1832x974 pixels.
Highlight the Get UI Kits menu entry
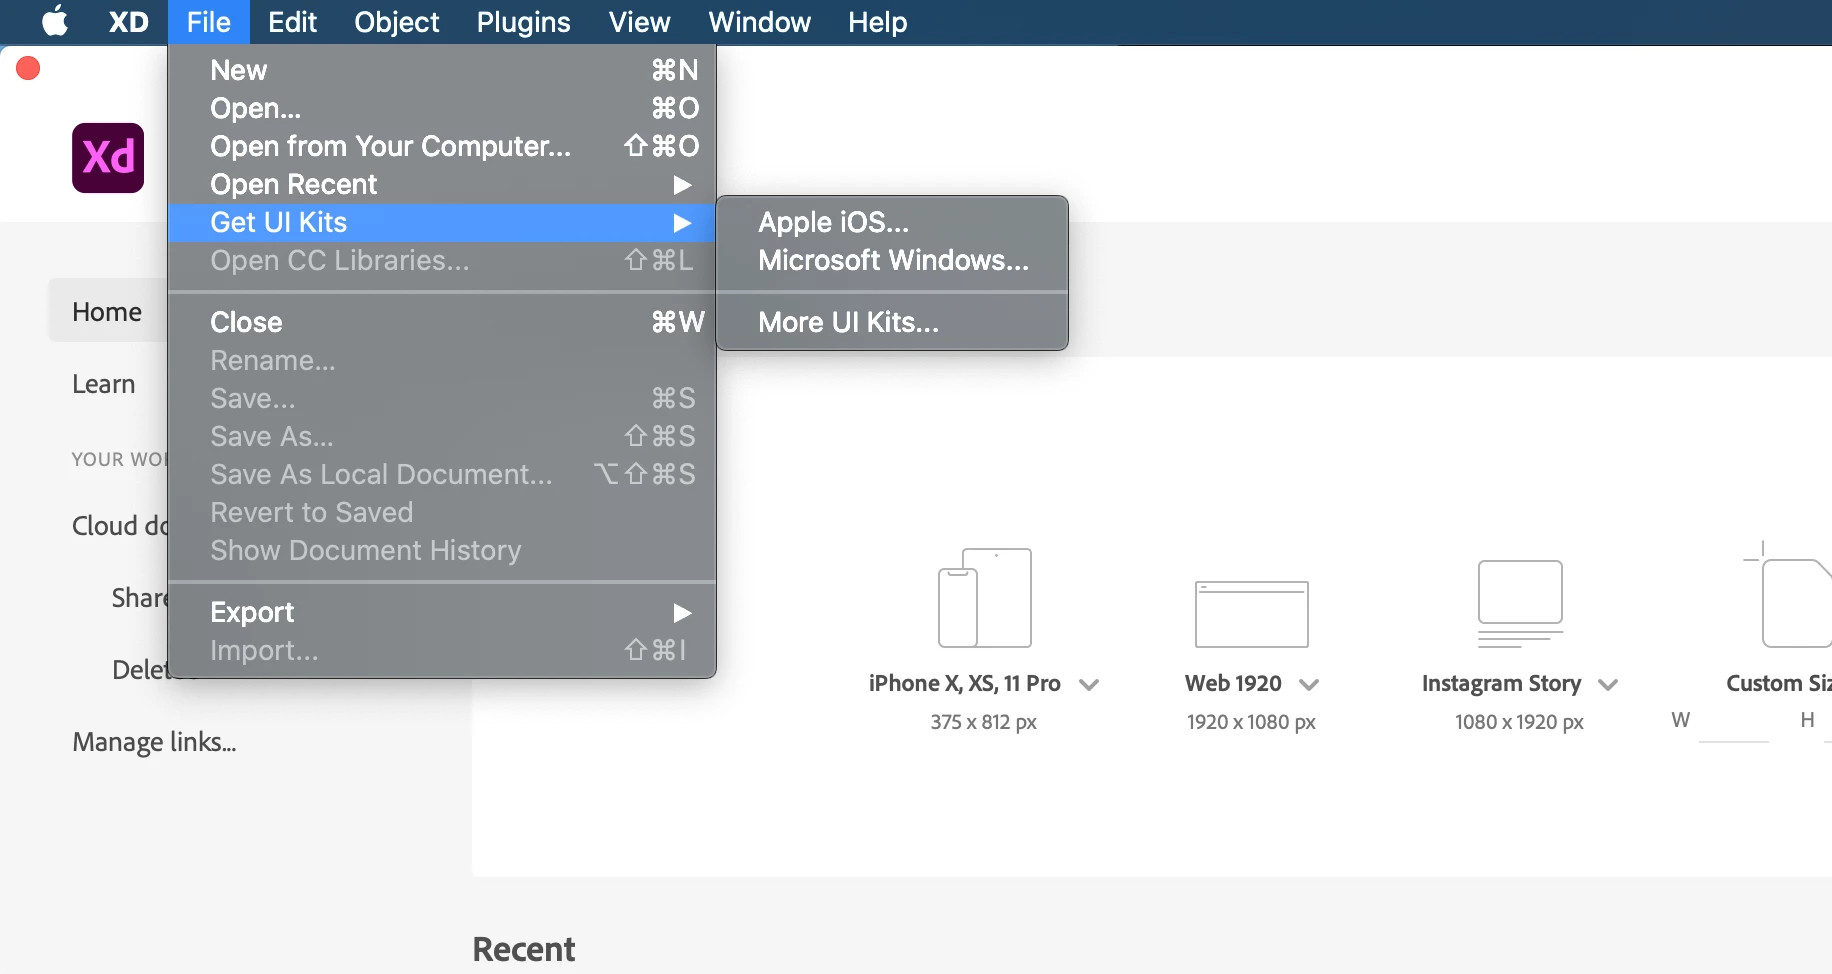pos(442,223)
